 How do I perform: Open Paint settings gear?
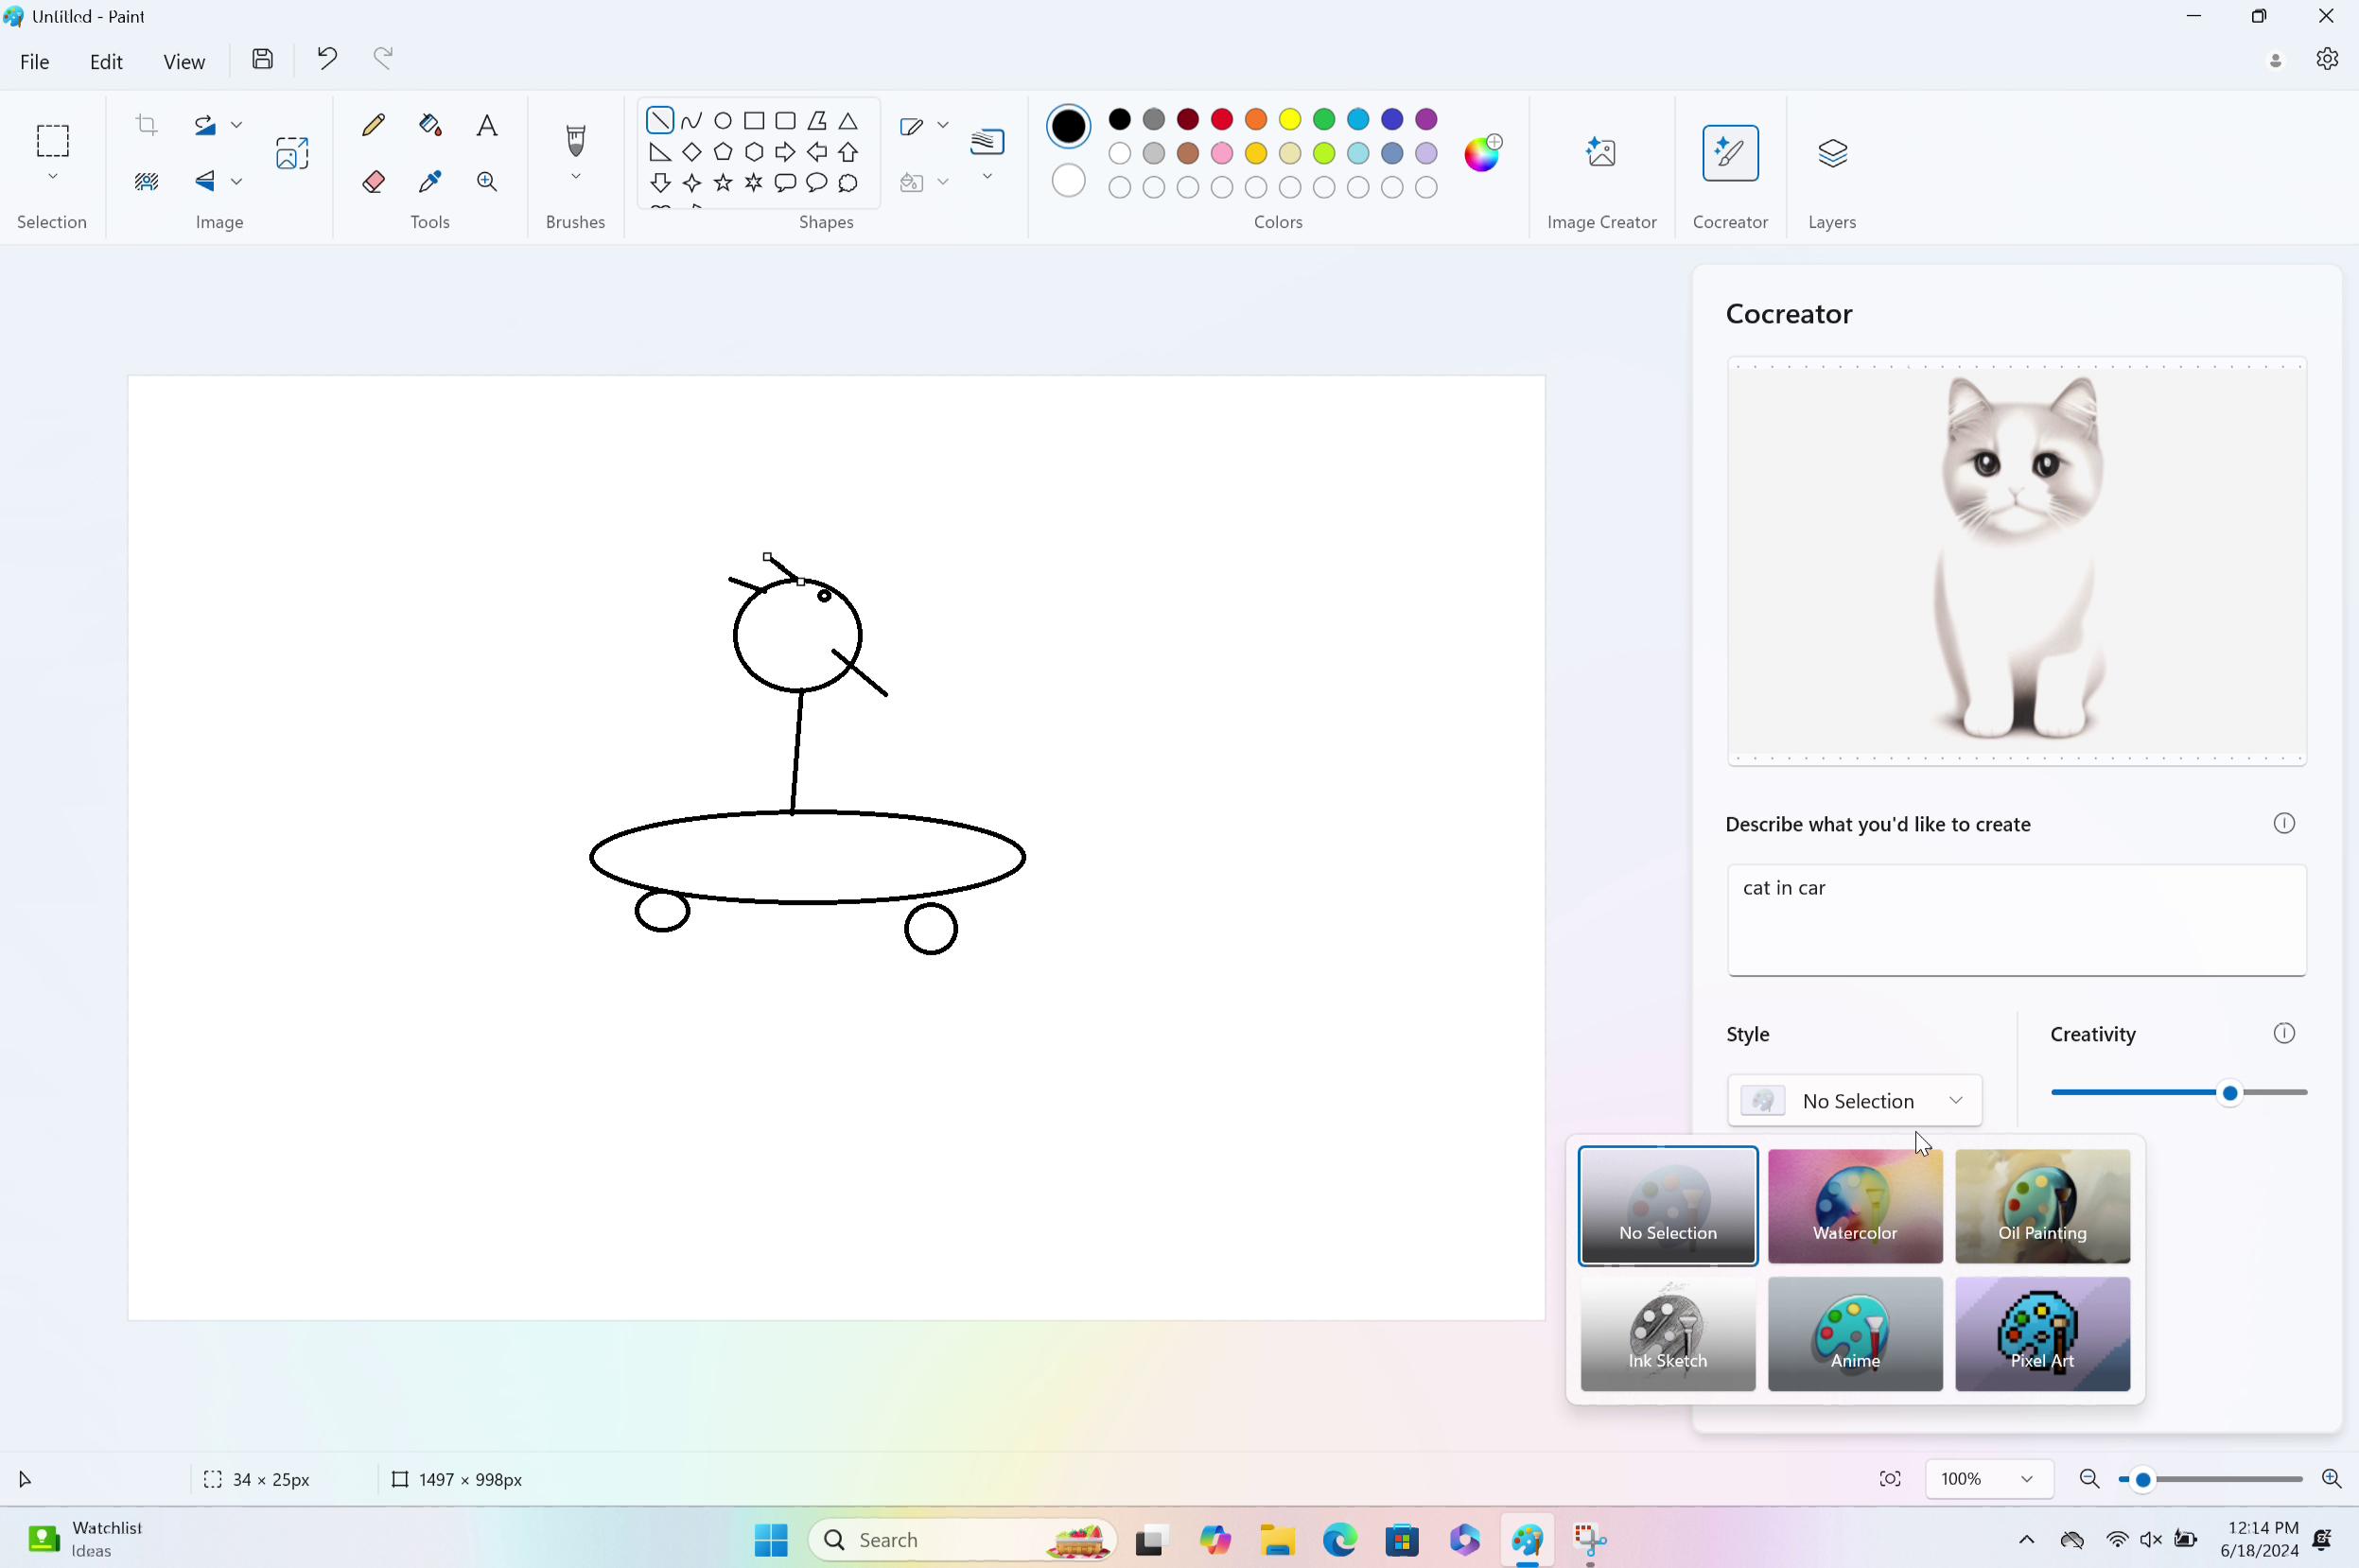pyautogui.click(x=2327, y=59)
